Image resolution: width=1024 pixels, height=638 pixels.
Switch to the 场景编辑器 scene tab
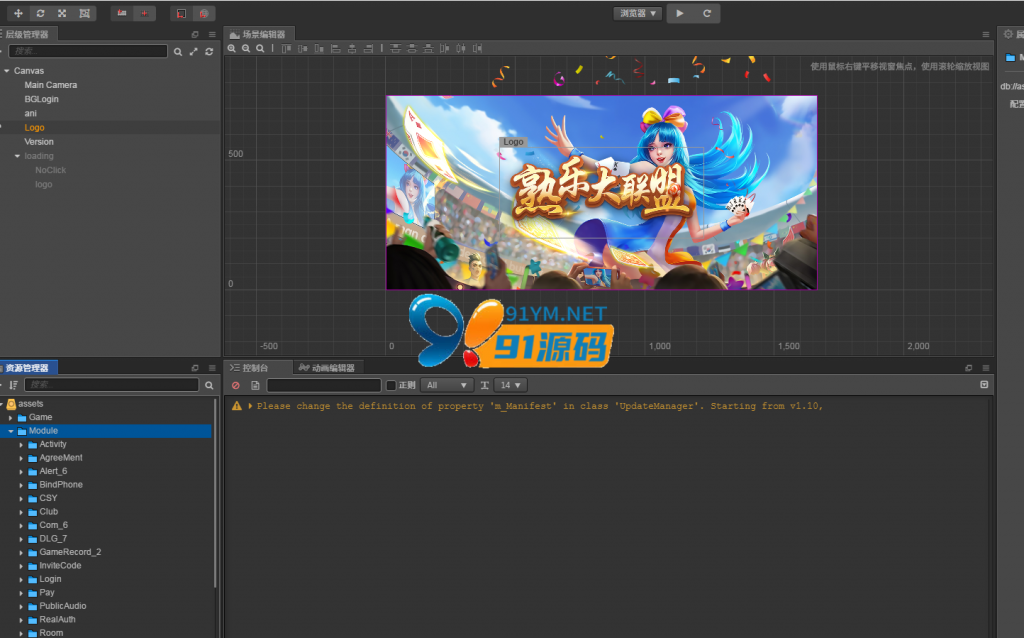click(259, 34)
